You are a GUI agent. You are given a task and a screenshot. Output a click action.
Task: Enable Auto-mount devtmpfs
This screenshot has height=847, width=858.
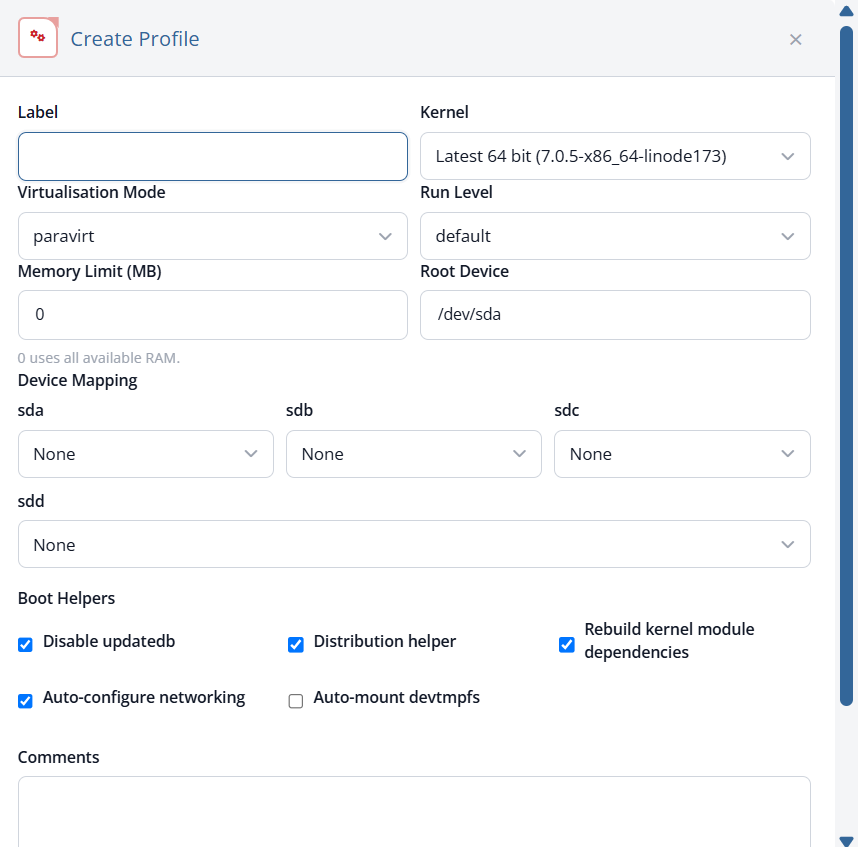point(295,701)
